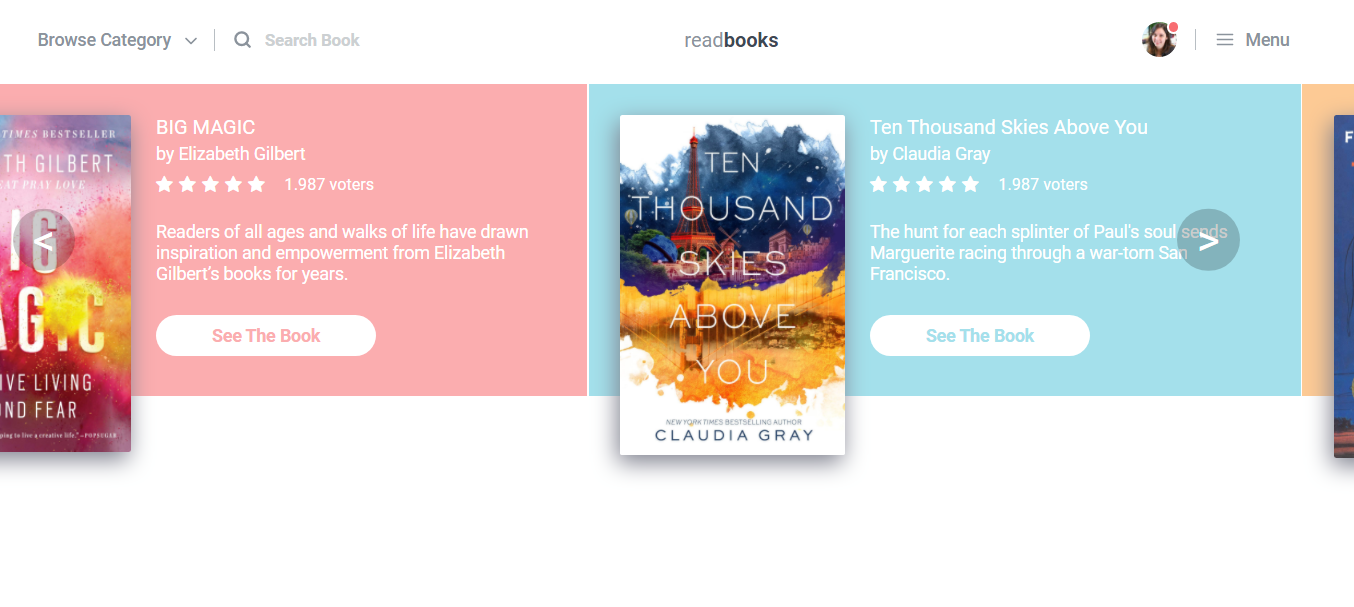Click the BIG MAGIC title text
The image size is (1354, 607).
tap(205, 127)
